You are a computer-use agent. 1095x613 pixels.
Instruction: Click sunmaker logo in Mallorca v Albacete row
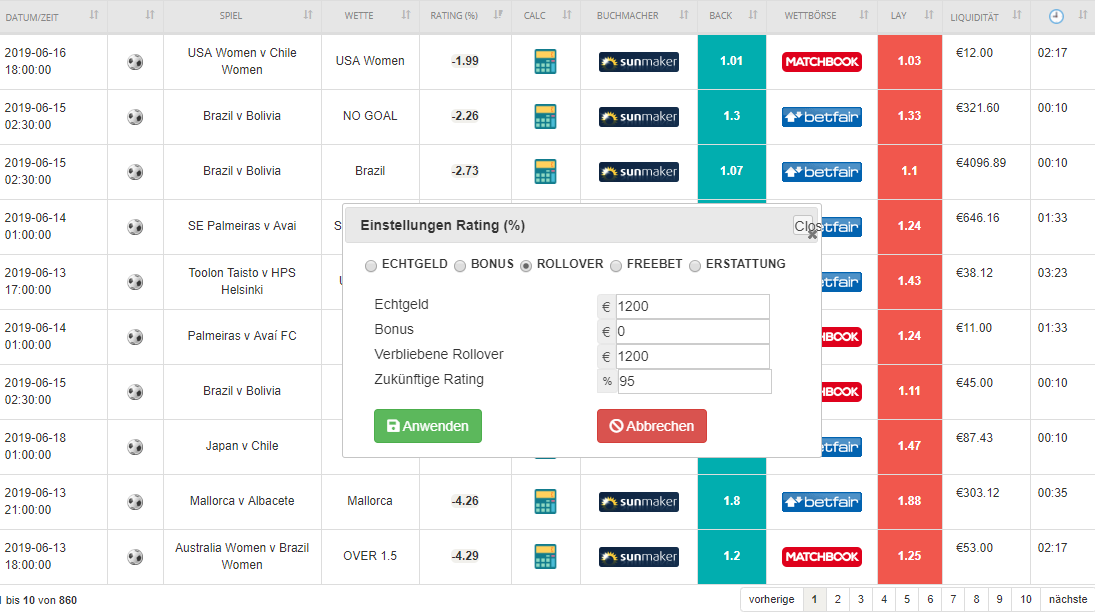pyautogui.click(x=638, y=501)
